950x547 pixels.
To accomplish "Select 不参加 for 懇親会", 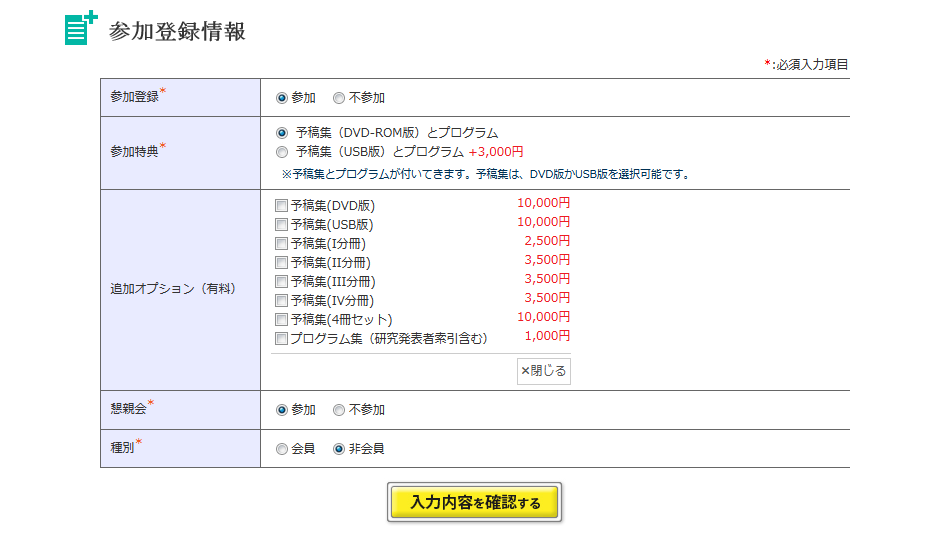I will click(x=339, y=410).
